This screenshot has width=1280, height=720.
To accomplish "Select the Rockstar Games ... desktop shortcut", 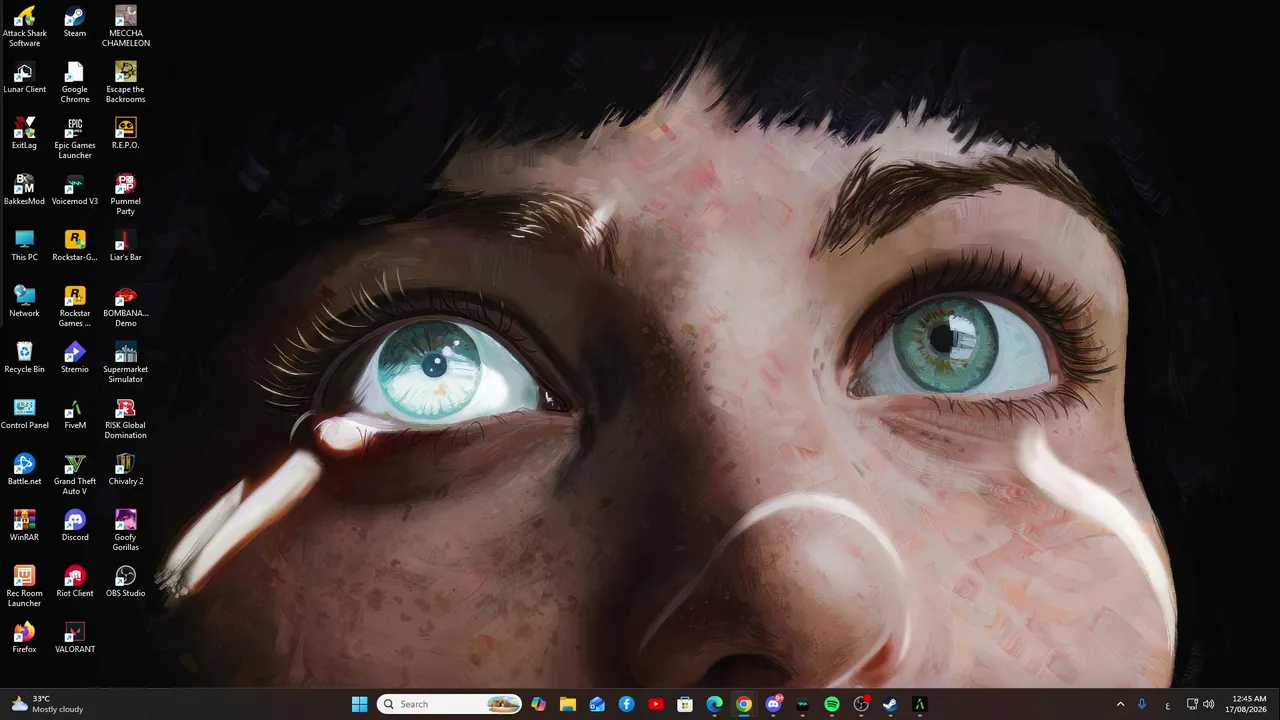I will click(75, 306).
